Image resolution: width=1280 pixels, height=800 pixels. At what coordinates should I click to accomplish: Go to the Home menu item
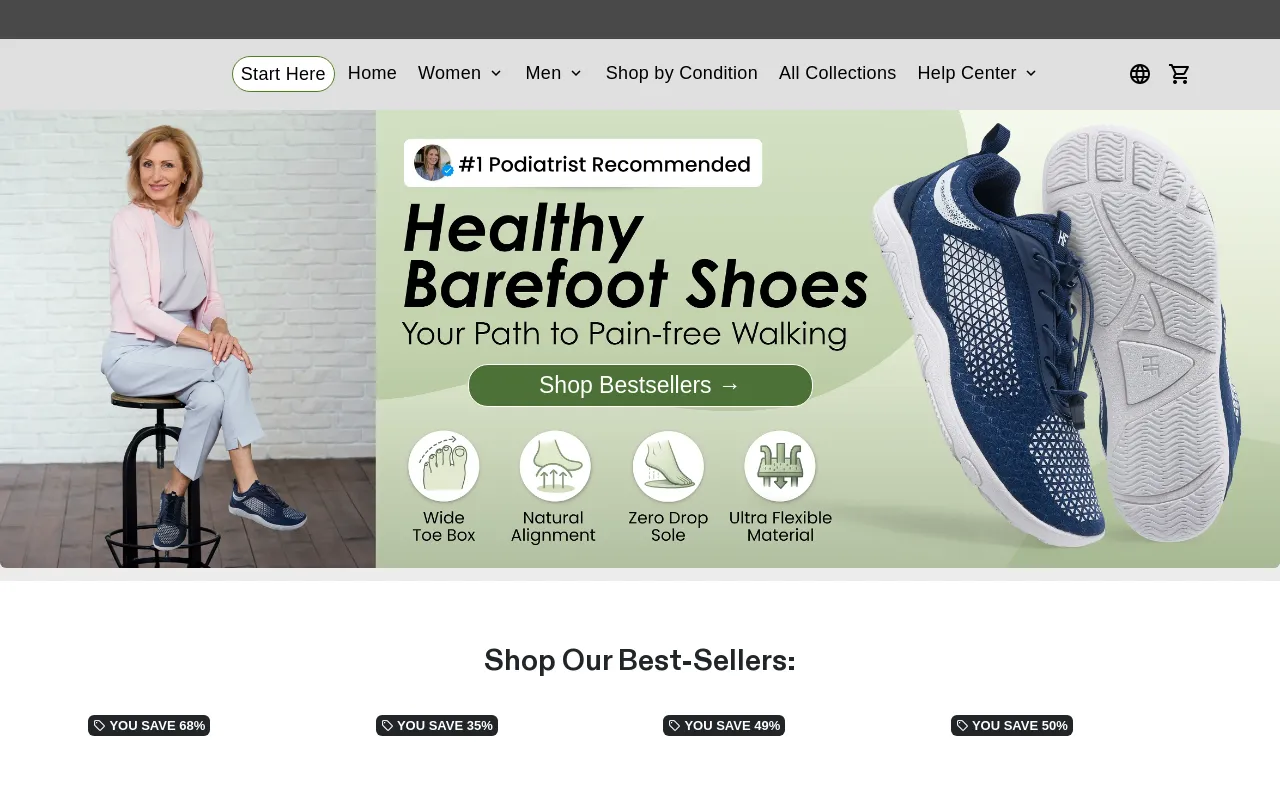coord(372,73)
